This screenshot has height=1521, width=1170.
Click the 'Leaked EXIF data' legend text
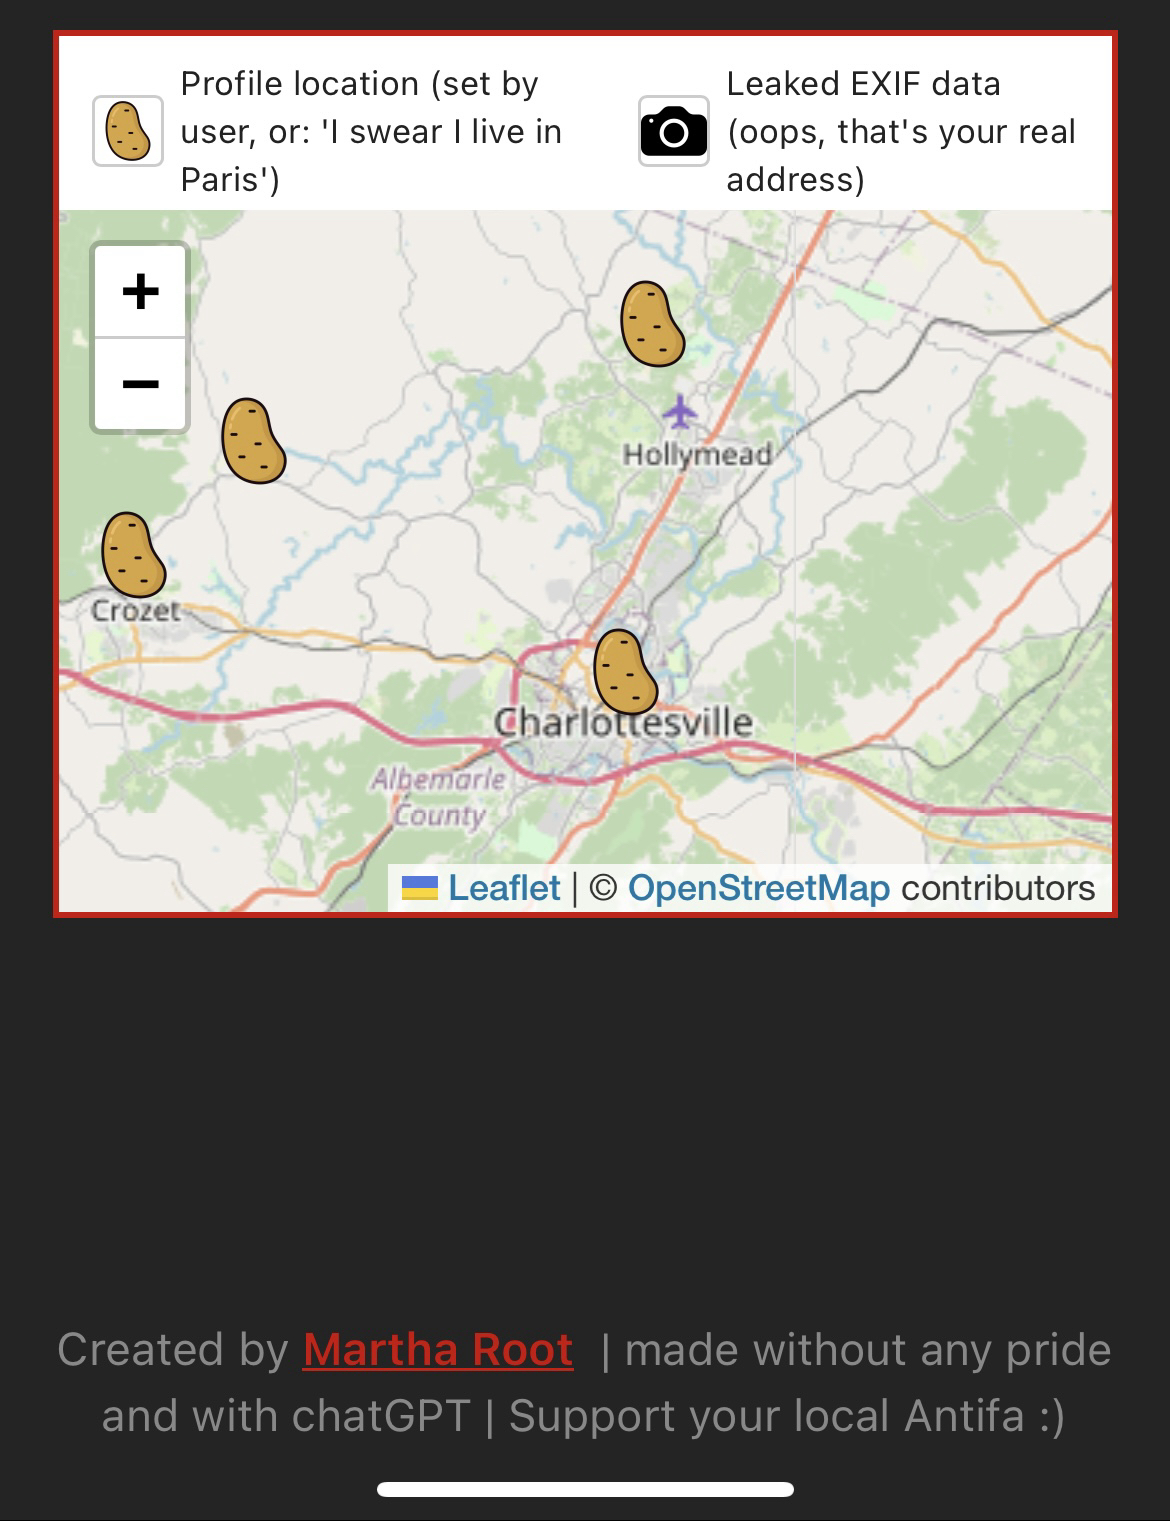click(900, 131)
